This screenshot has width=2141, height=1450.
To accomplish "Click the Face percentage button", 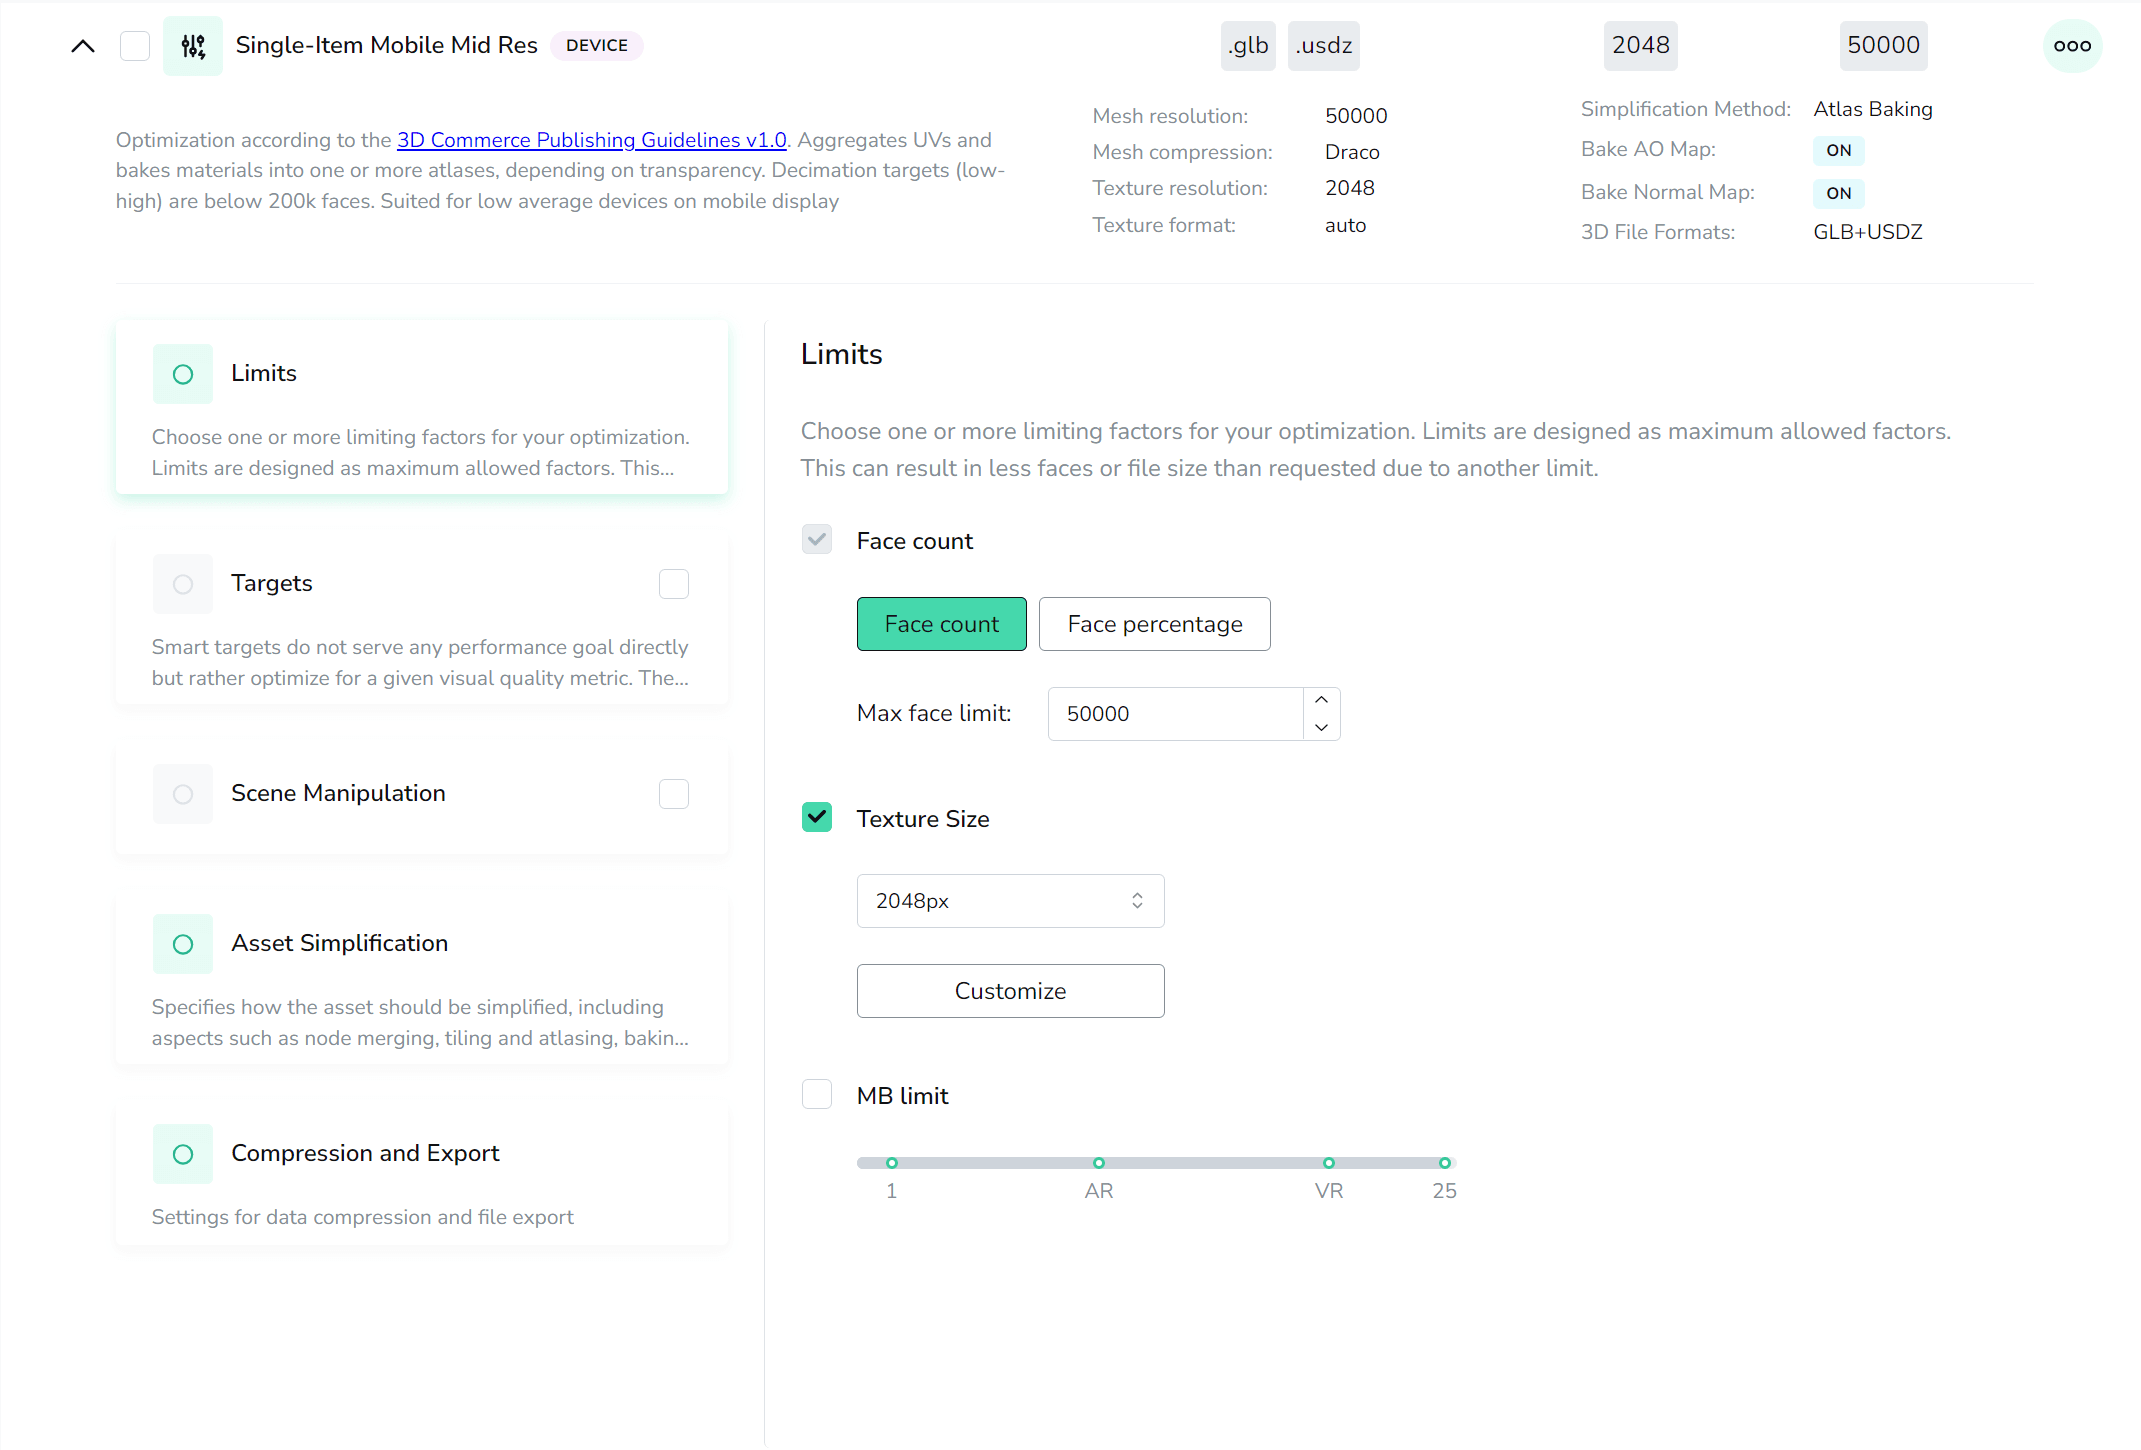I will coord(1155,623).
